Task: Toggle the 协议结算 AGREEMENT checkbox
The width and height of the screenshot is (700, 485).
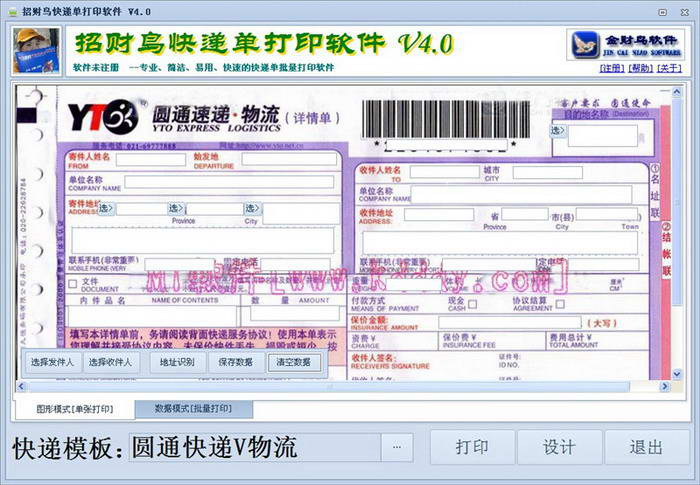Action: [560, 304]
